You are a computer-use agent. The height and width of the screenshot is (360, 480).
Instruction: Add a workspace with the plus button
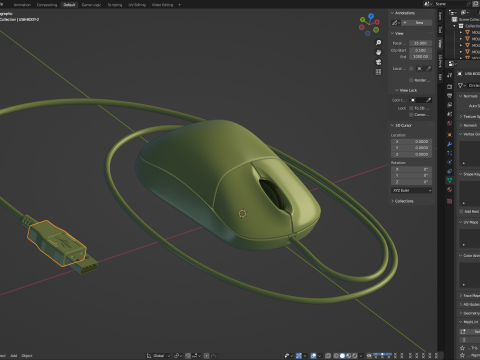tap(180, 5)
